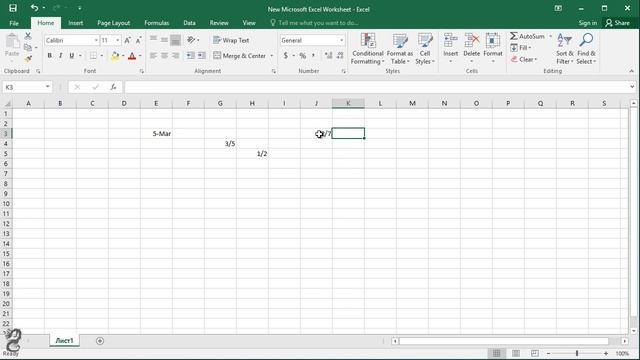Switch to the Formulas tab

tap(157, 23)
